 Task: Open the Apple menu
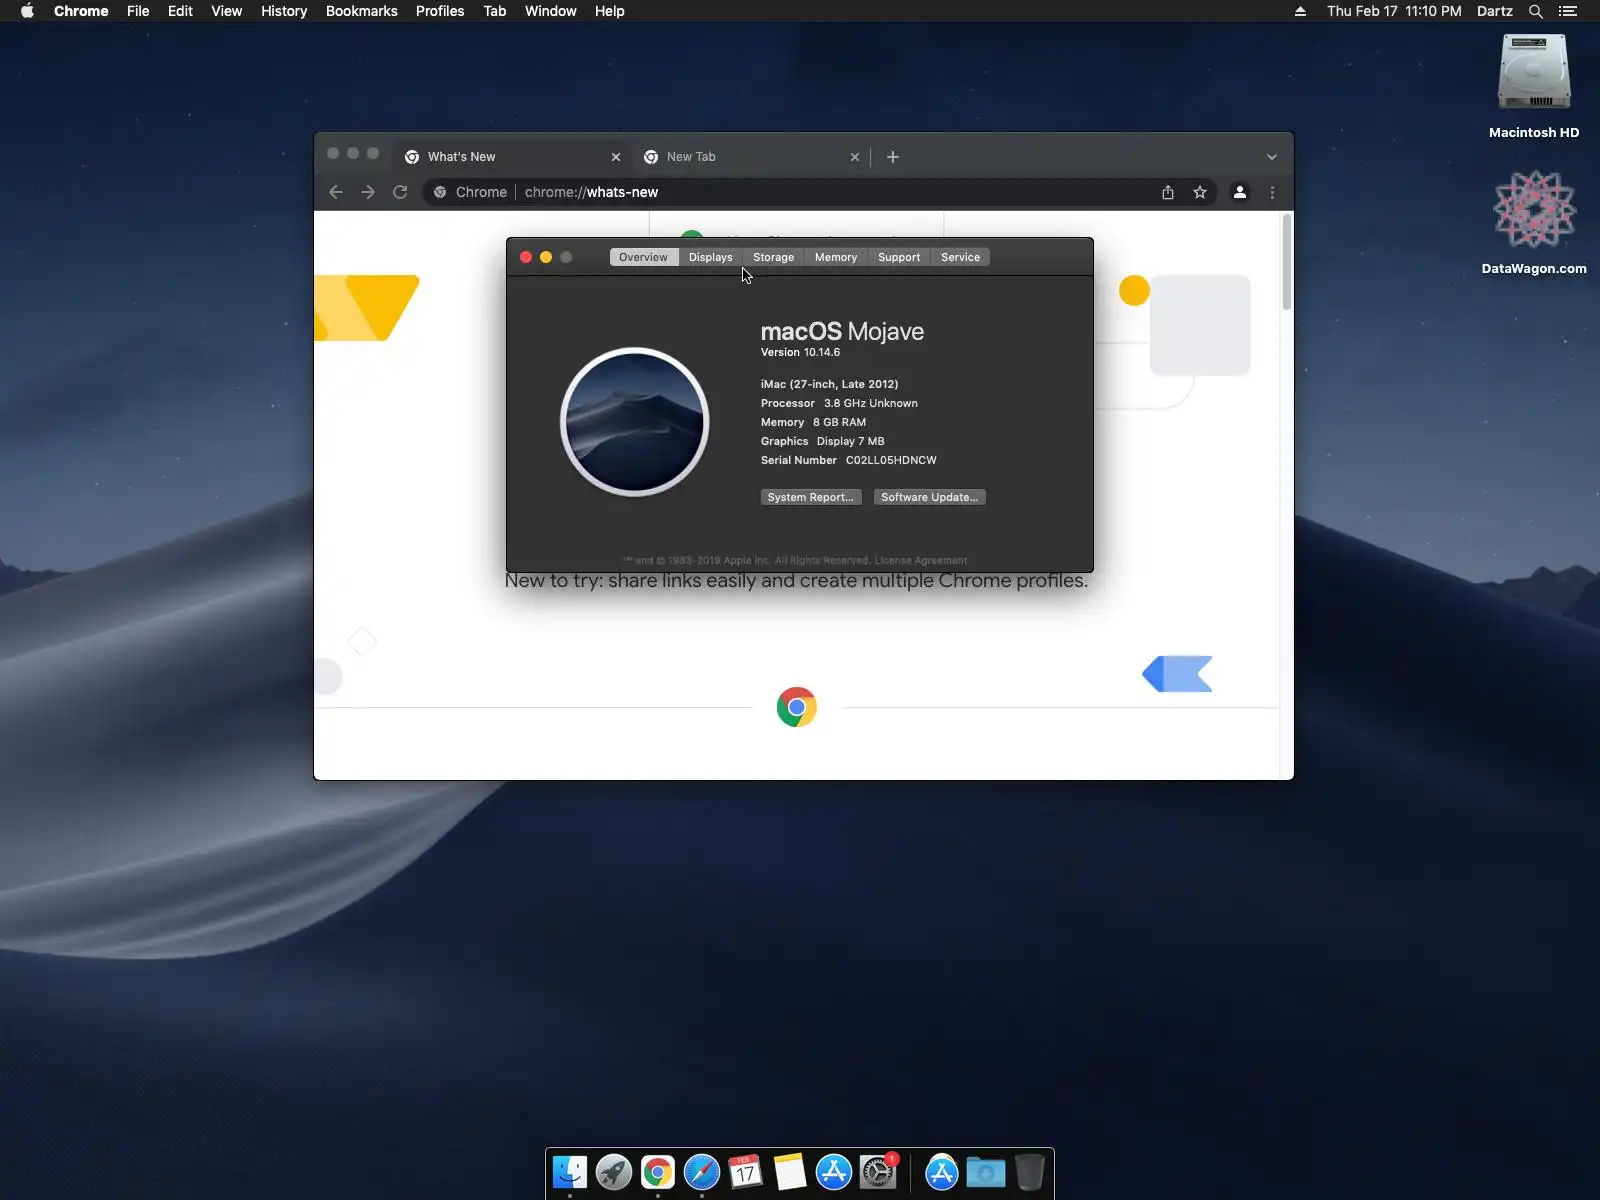pos(27,11)
